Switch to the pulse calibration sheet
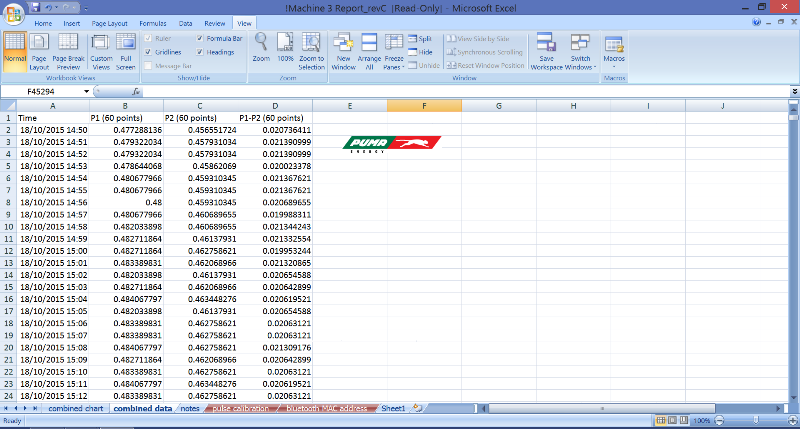 [240, 409]
